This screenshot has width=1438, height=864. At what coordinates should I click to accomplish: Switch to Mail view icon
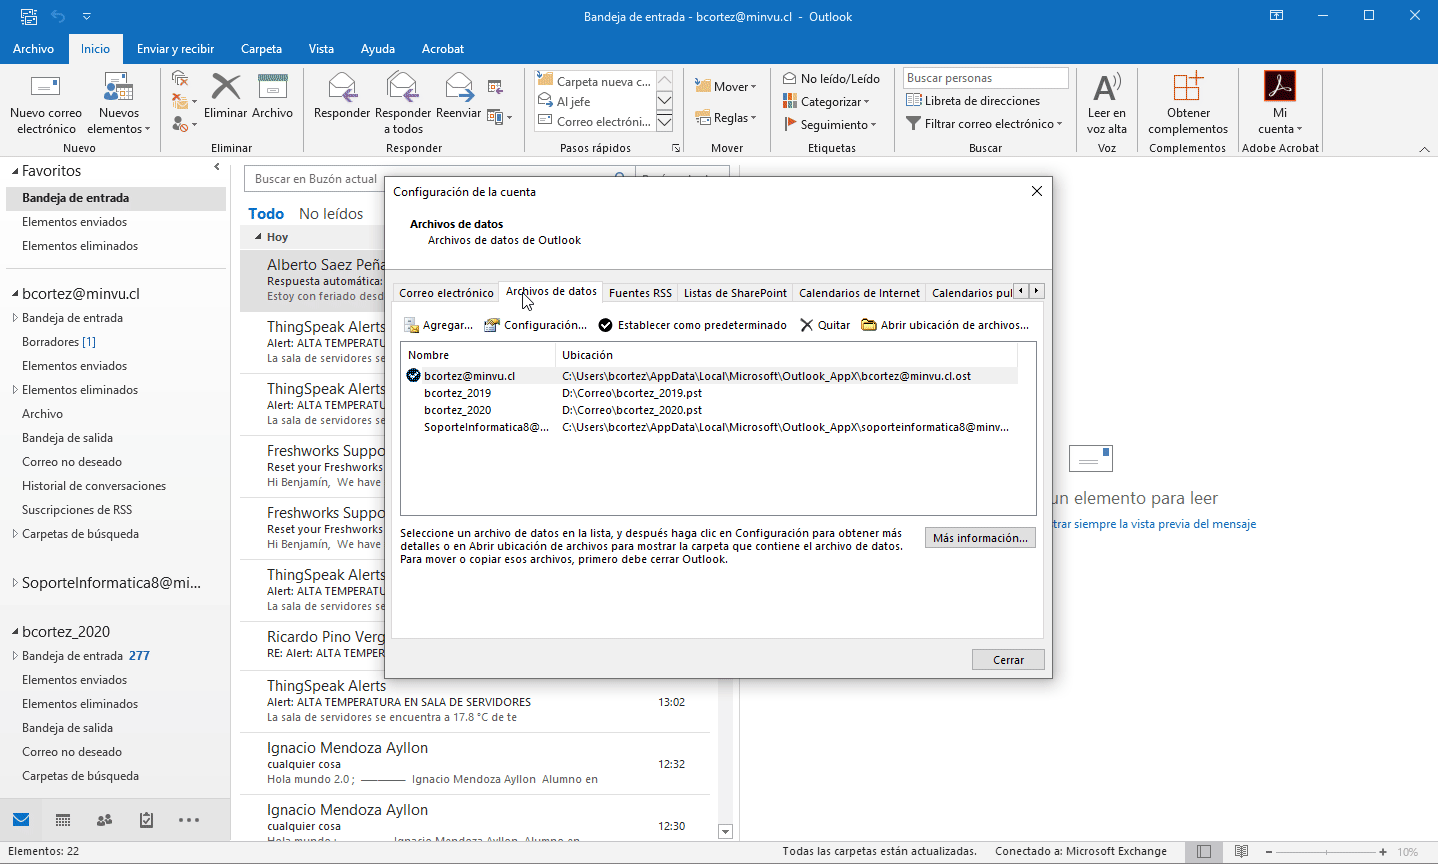coord(21,820)
